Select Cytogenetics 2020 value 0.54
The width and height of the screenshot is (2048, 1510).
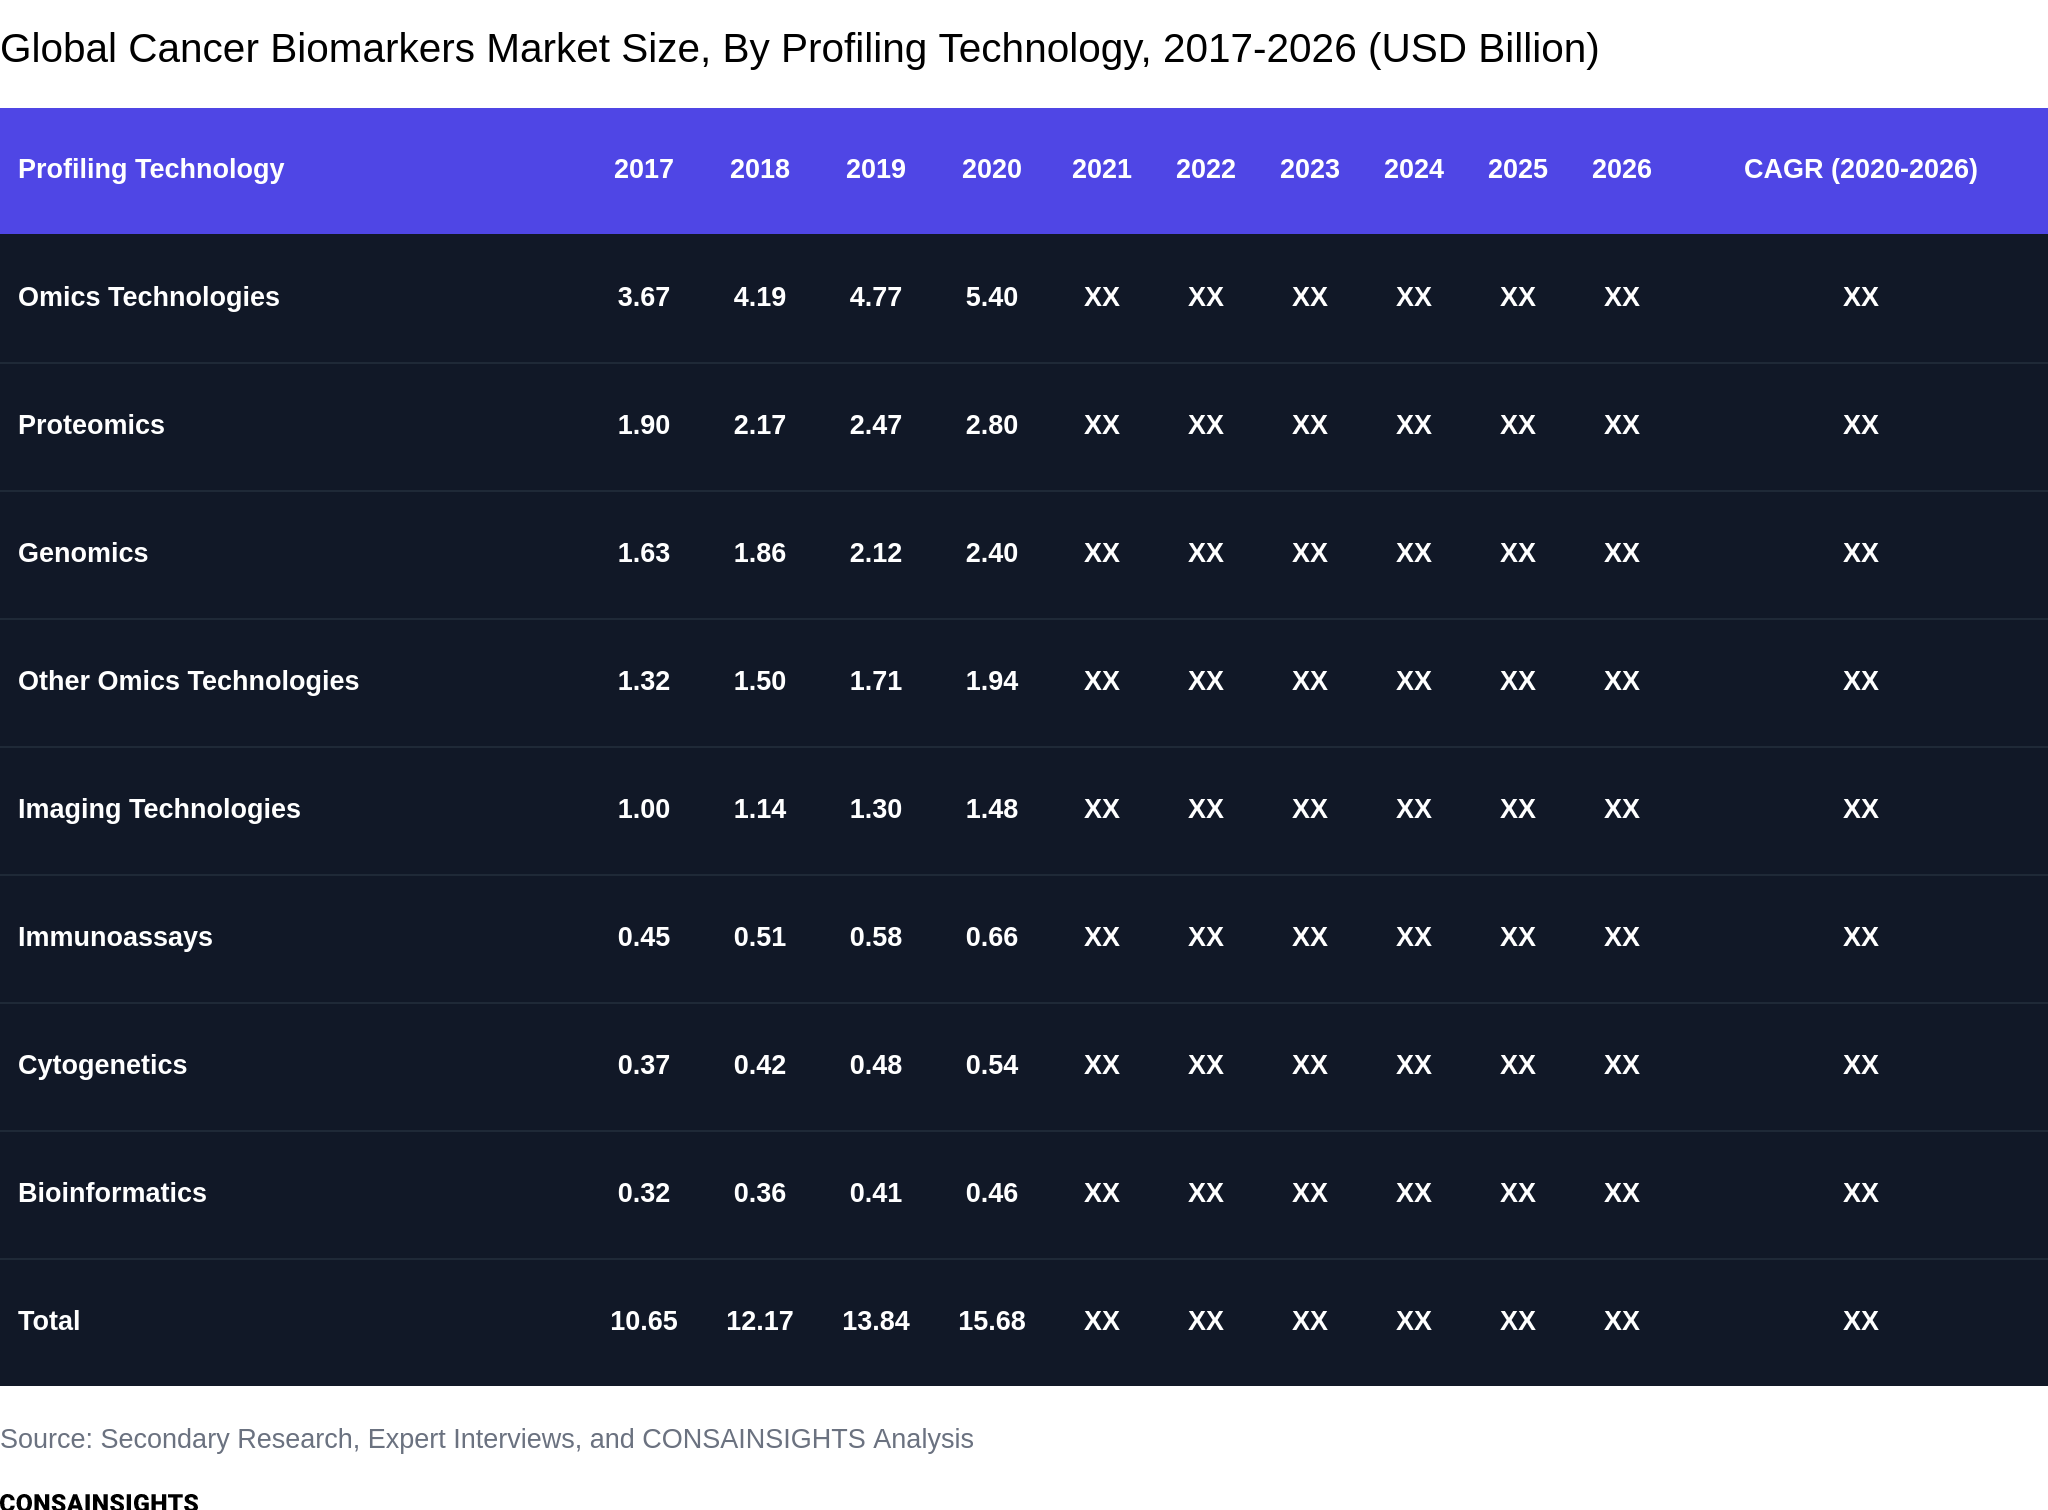point(992,1065)
